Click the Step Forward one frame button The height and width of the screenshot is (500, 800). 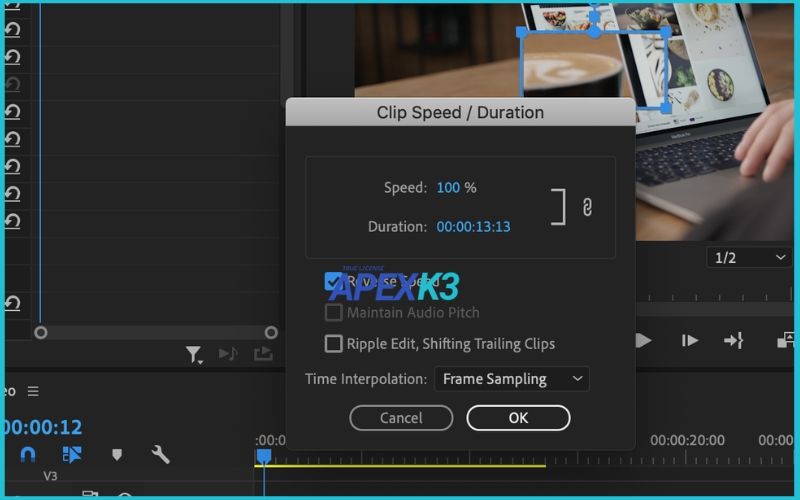pyautogui.click(x=690, y=341)
